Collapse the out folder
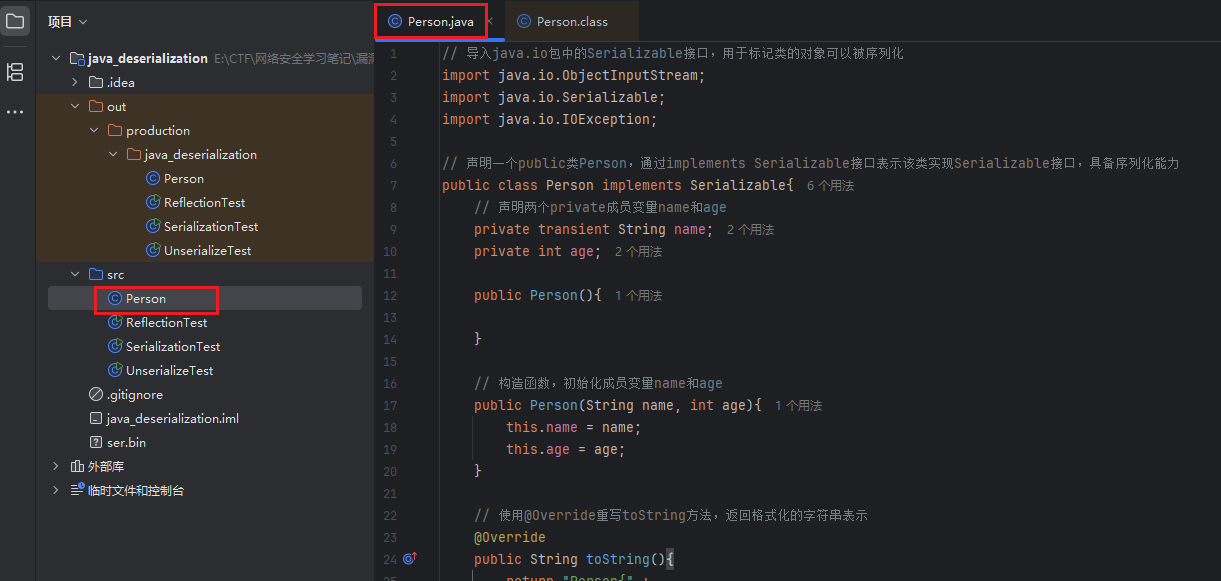The height and width of the screenshot is (581, 1221). [x=75, y=107]
